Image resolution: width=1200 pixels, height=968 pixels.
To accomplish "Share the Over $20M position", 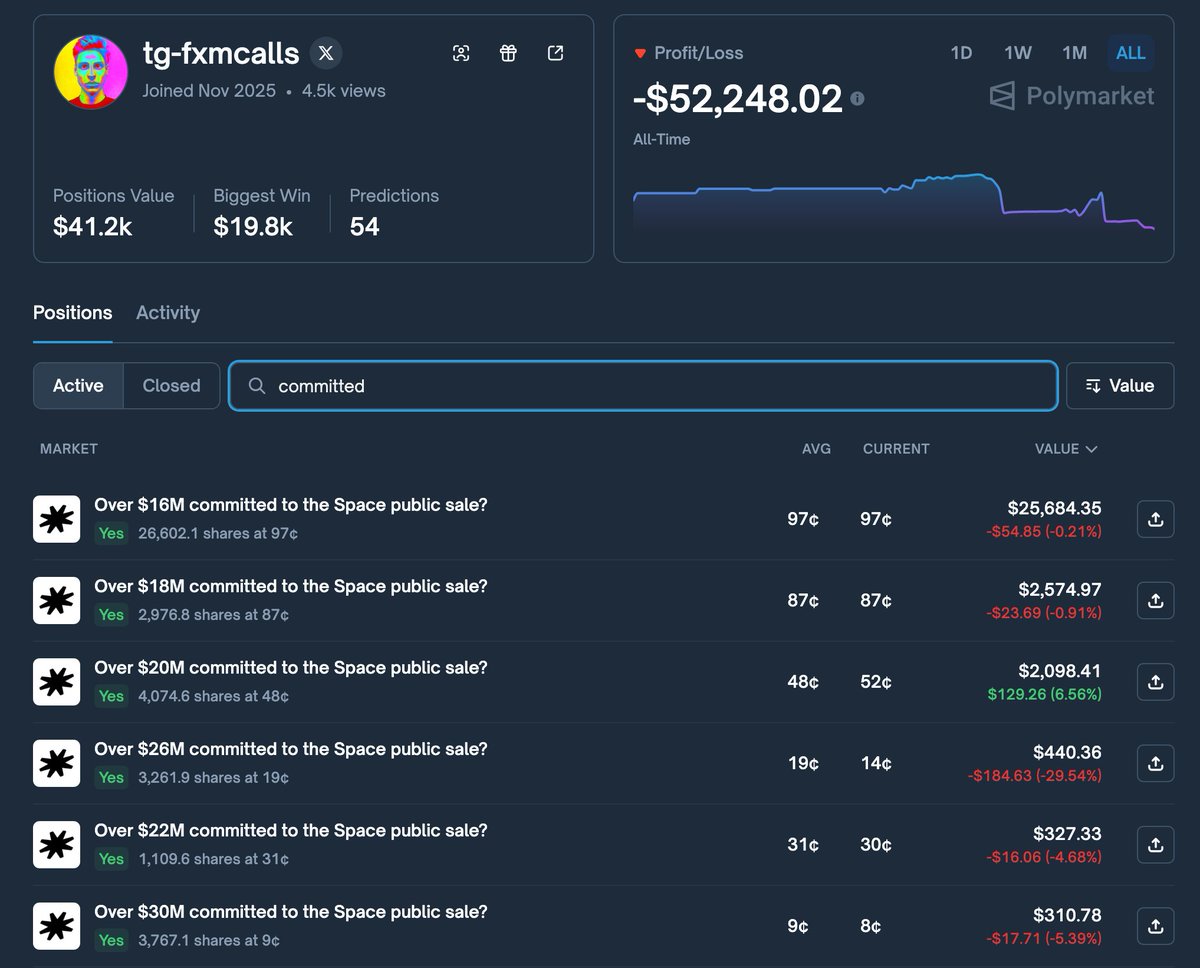I will tap(1155, 682).
